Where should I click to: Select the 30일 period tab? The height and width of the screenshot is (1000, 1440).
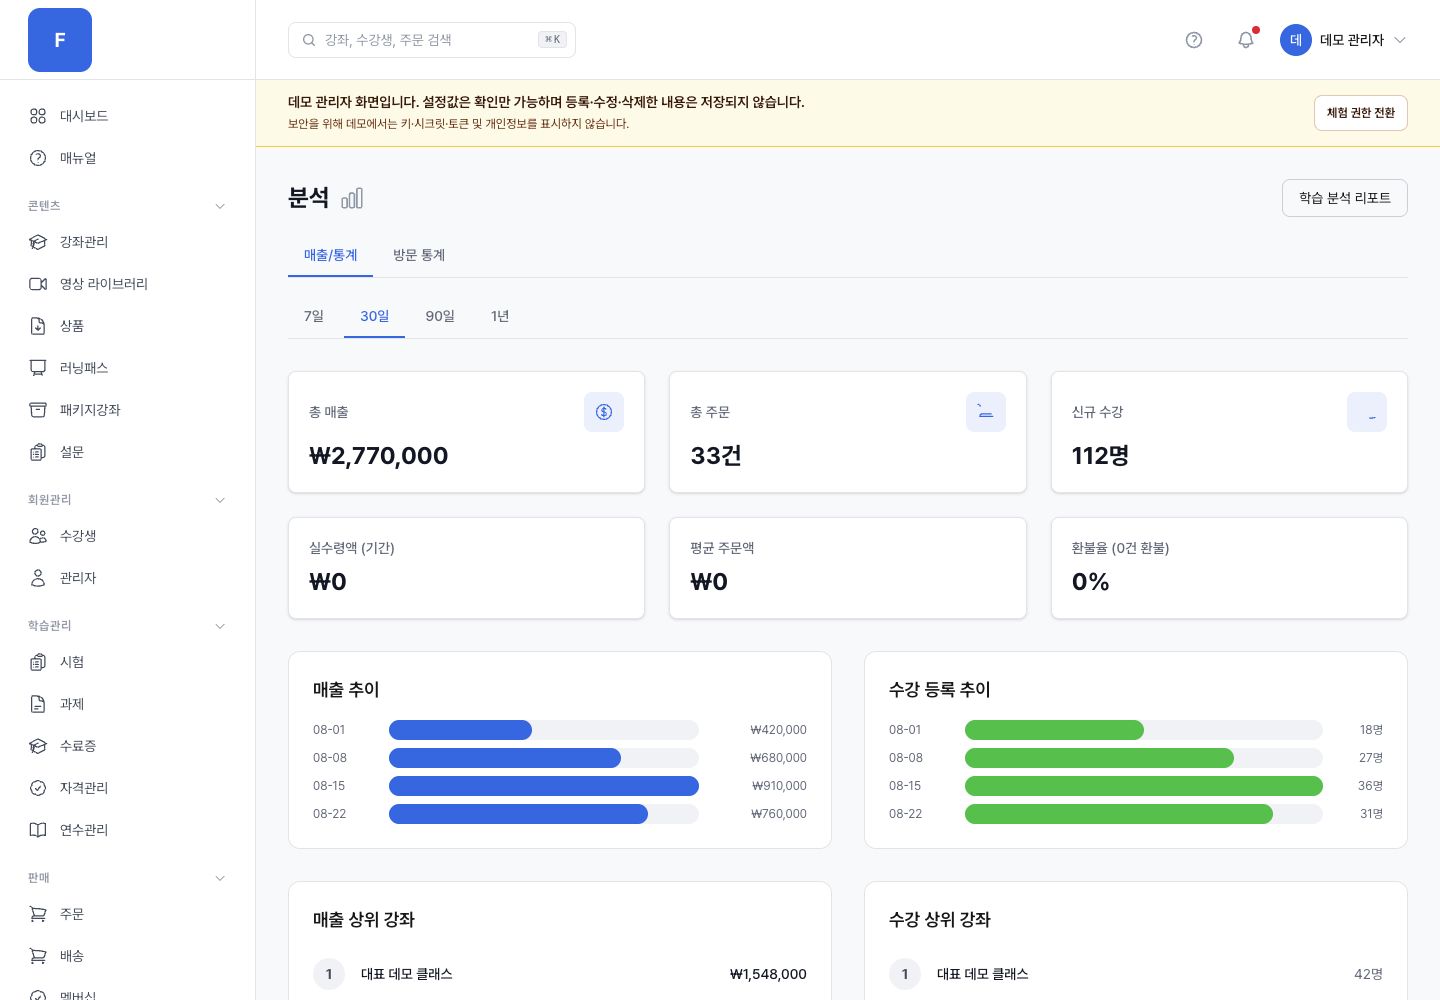coord(375,316)
